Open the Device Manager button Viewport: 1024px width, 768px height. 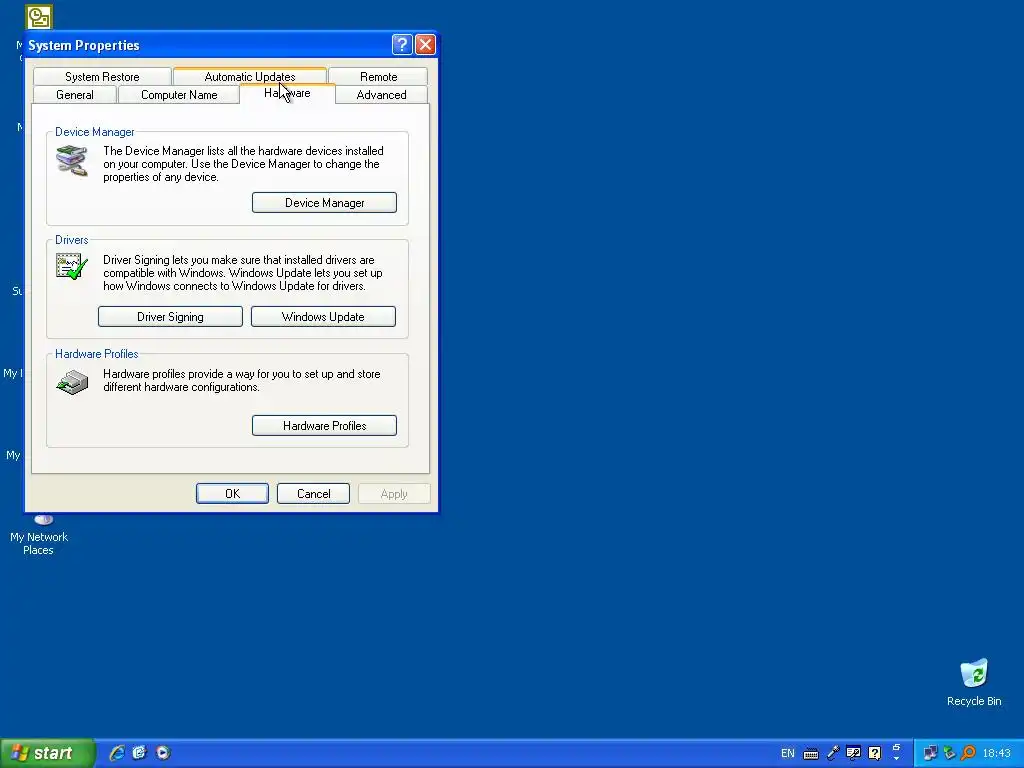(325, 202)
